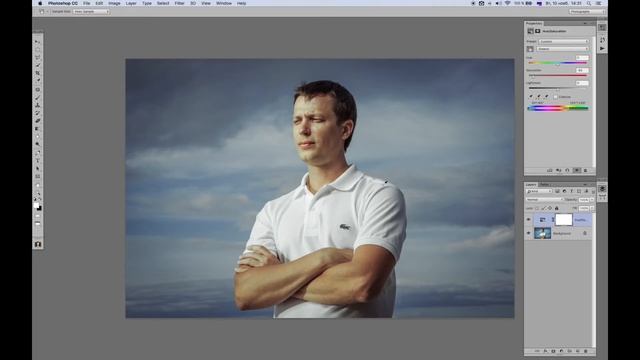Open the Image menu
Viewport: 640px width, 360px height.
coord(114,3)
